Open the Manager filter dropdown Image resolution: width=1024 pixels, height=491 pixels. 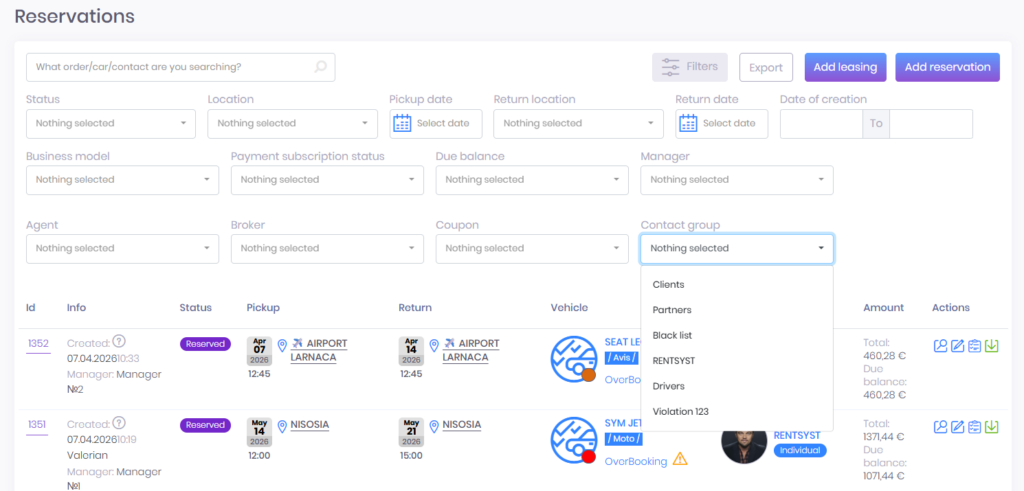(x=736, y=180)
